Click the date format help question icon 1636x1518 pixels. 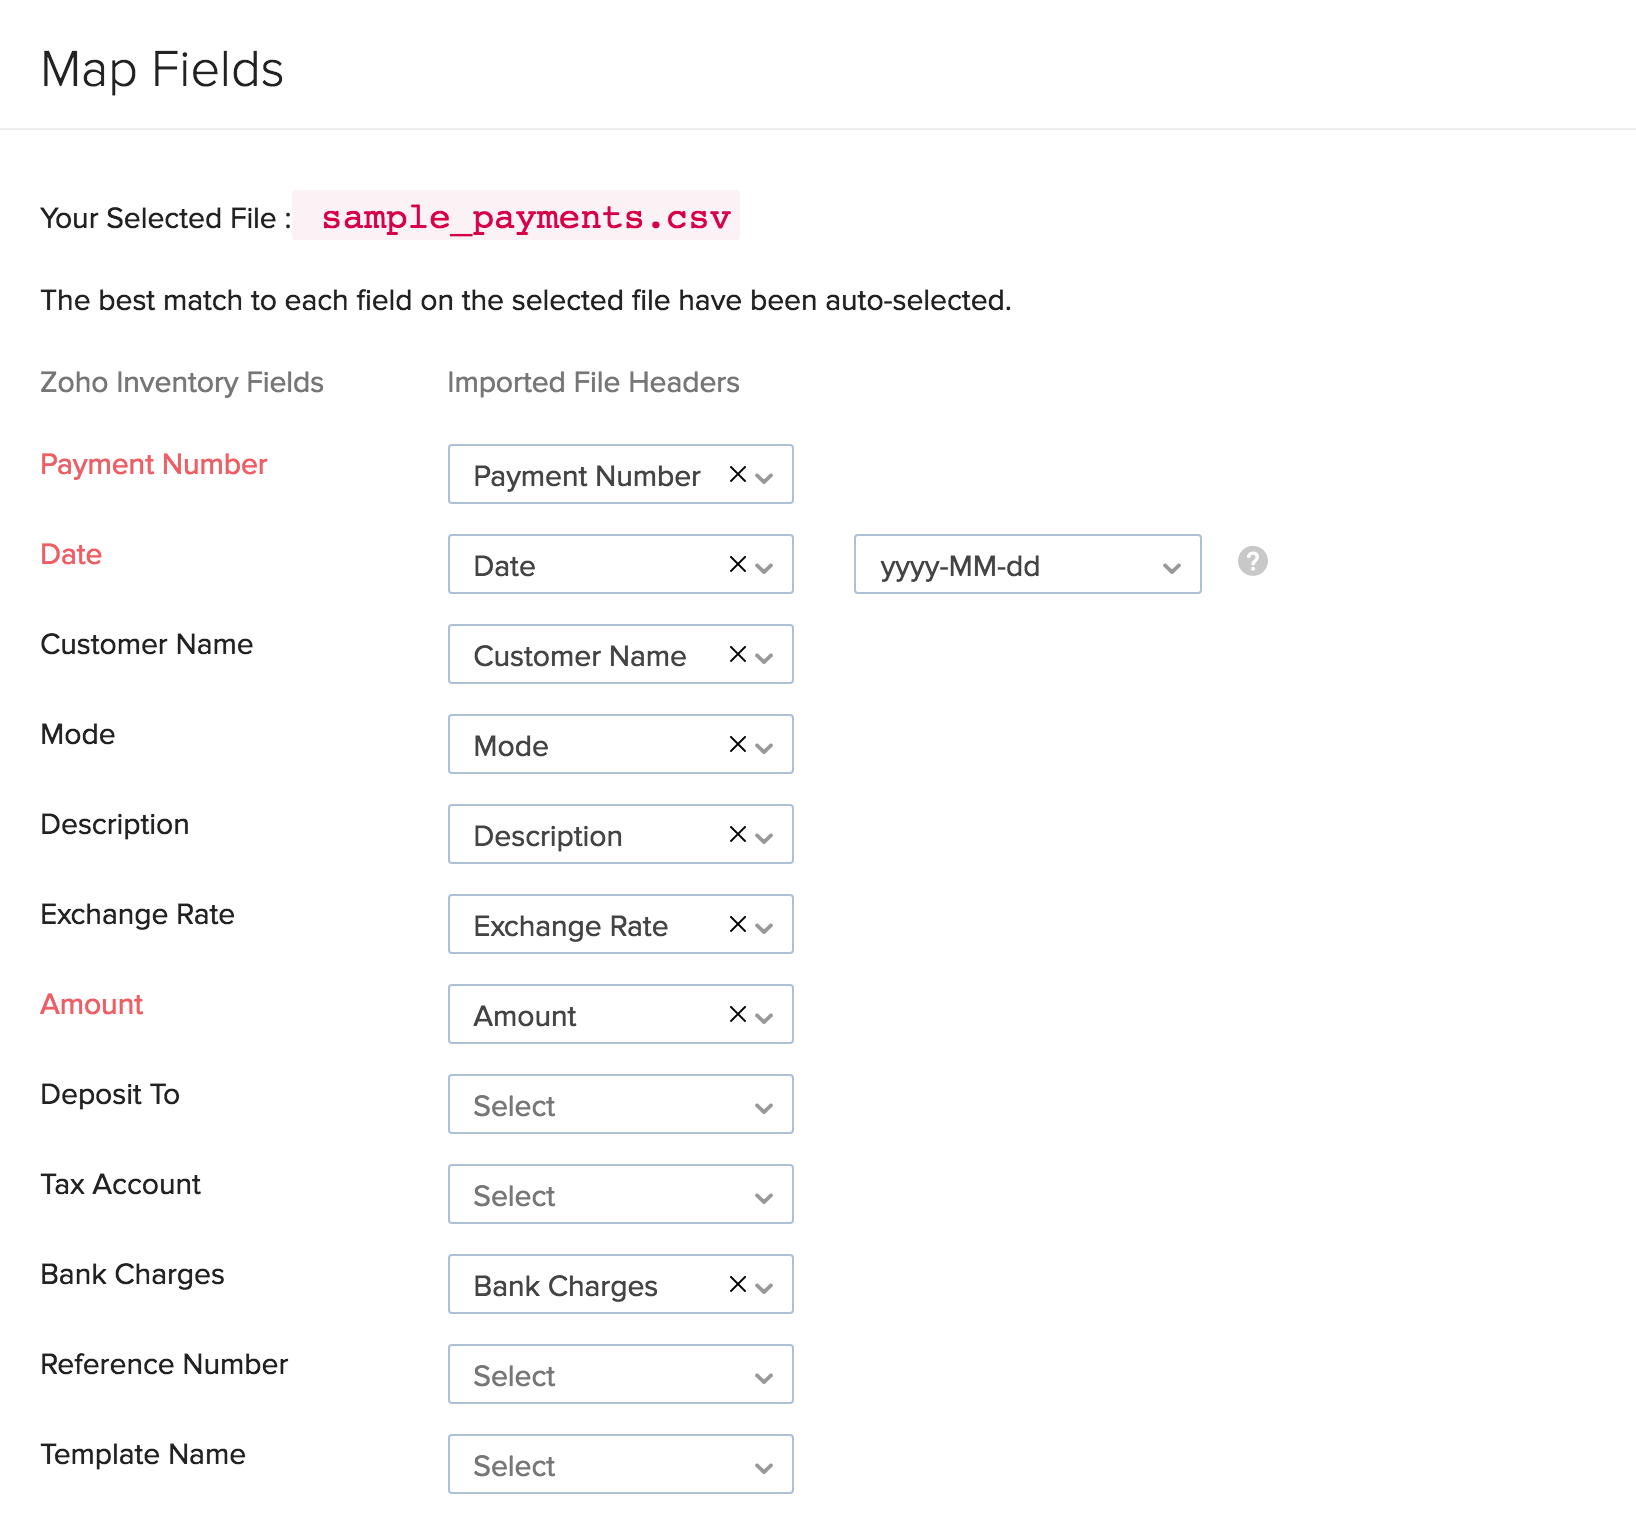[1252, 561]
